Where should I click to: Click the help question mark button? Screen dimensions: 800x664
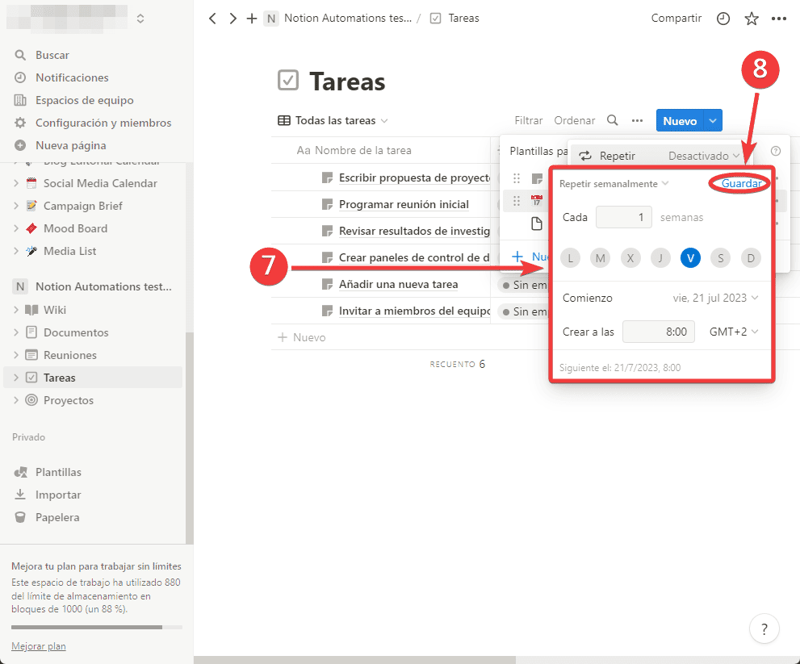pos(764,629)
